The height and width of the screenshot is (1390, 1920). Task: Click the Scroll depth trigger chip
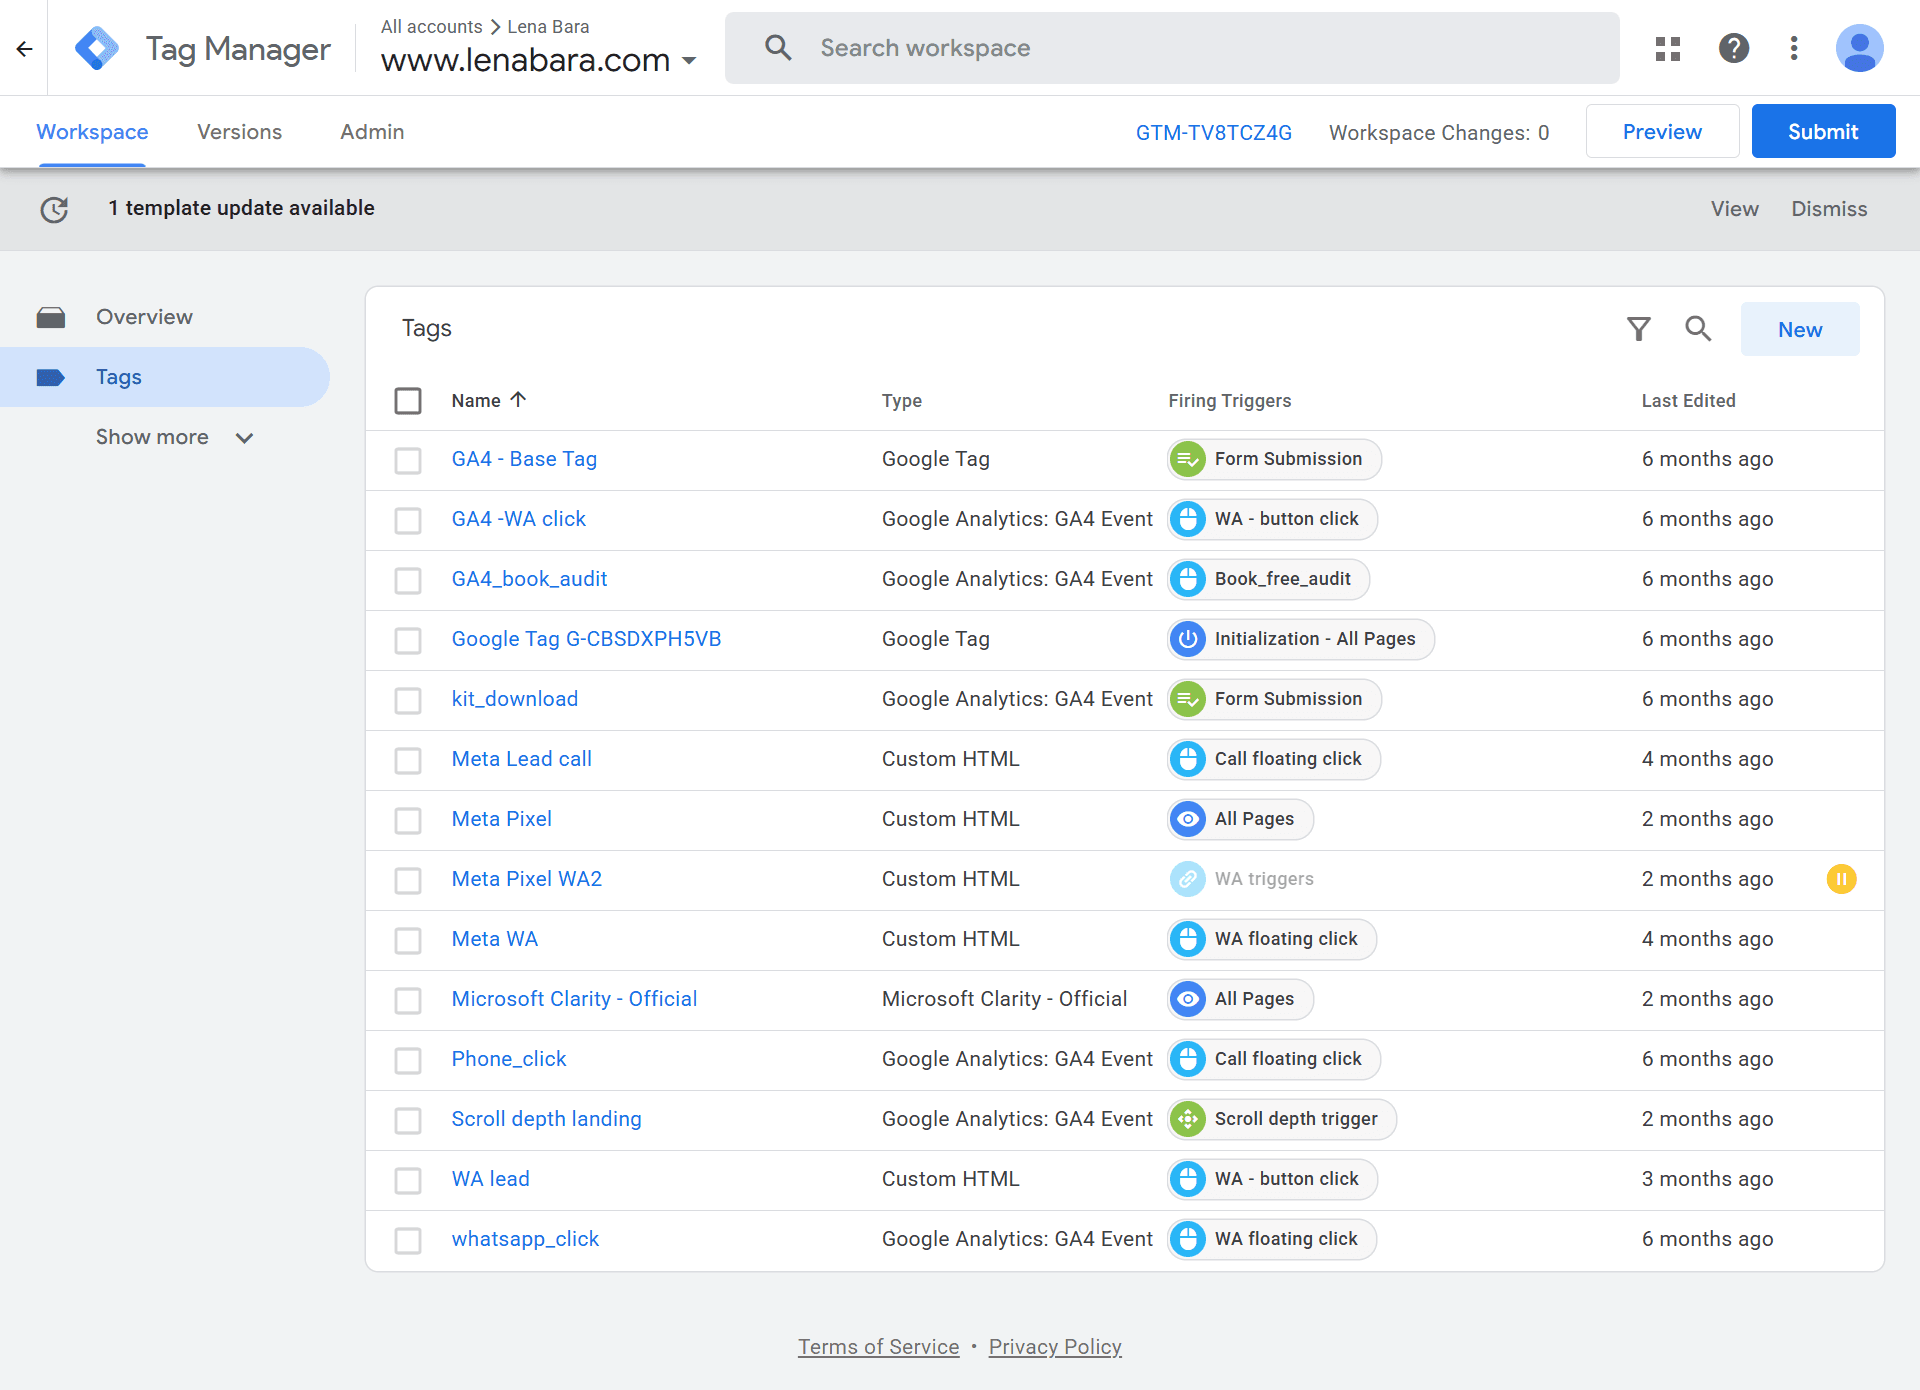click(1282, 1119)
